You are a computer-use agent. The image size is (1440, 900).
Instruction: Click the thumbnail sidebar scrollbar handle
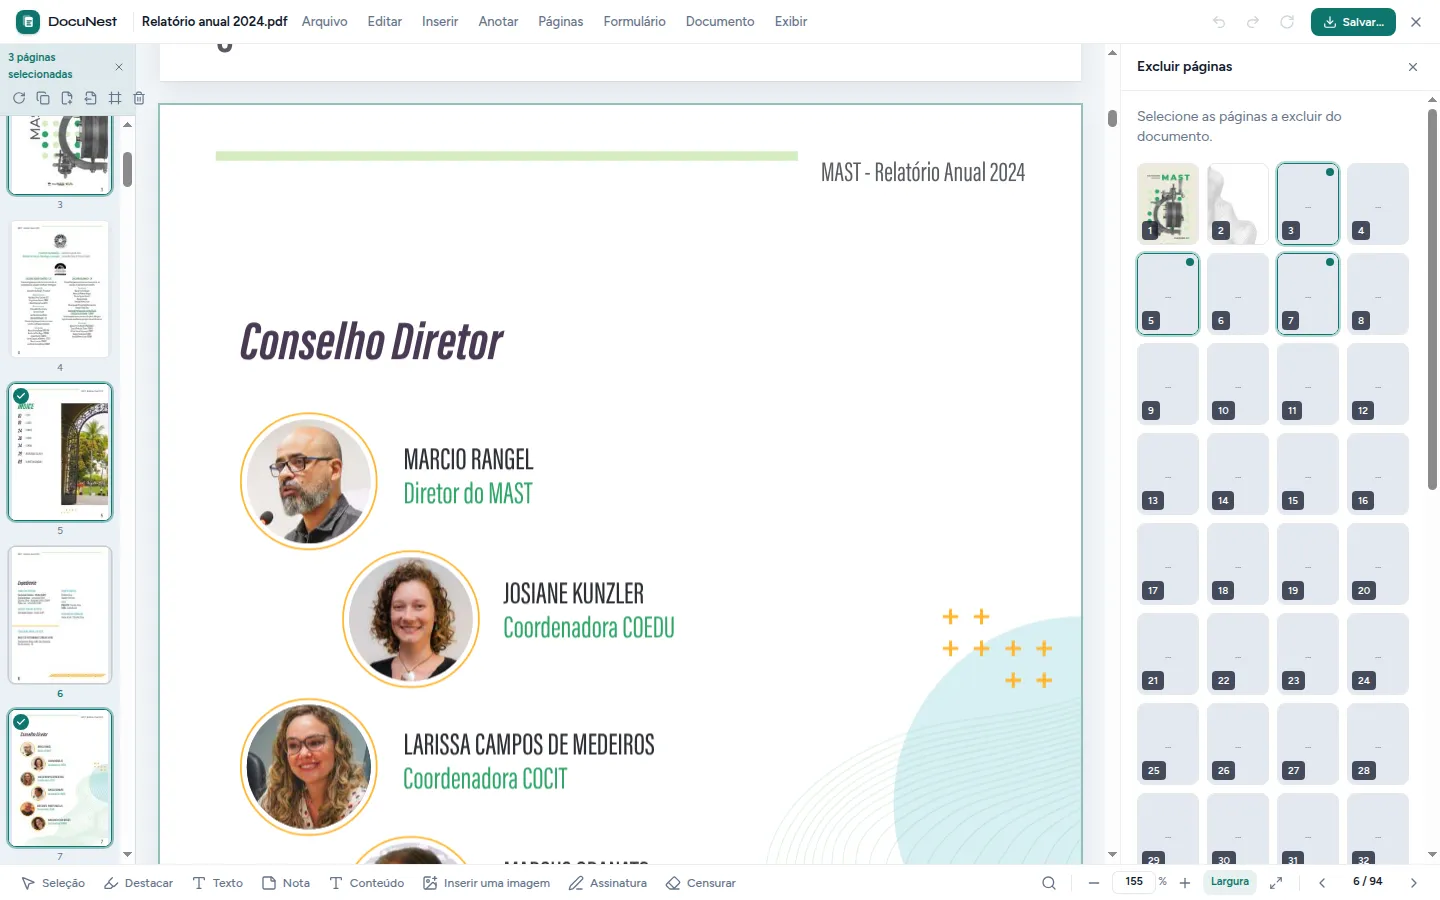point(128,169)
